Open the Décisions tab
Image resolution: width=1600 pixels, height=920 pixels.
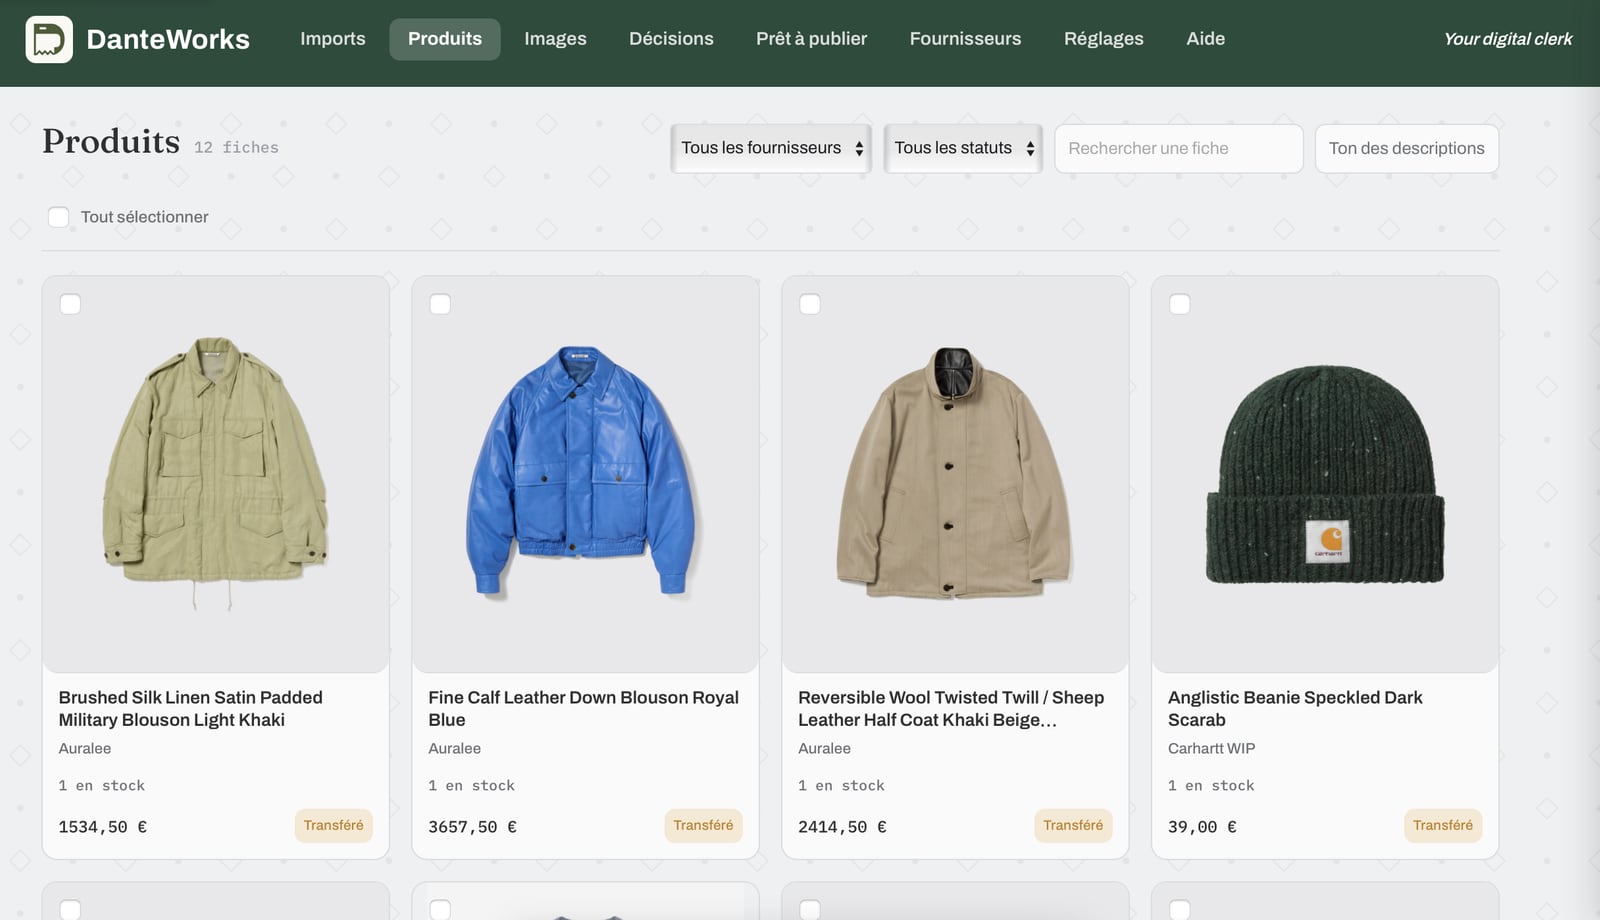click(x=671, y=39)
